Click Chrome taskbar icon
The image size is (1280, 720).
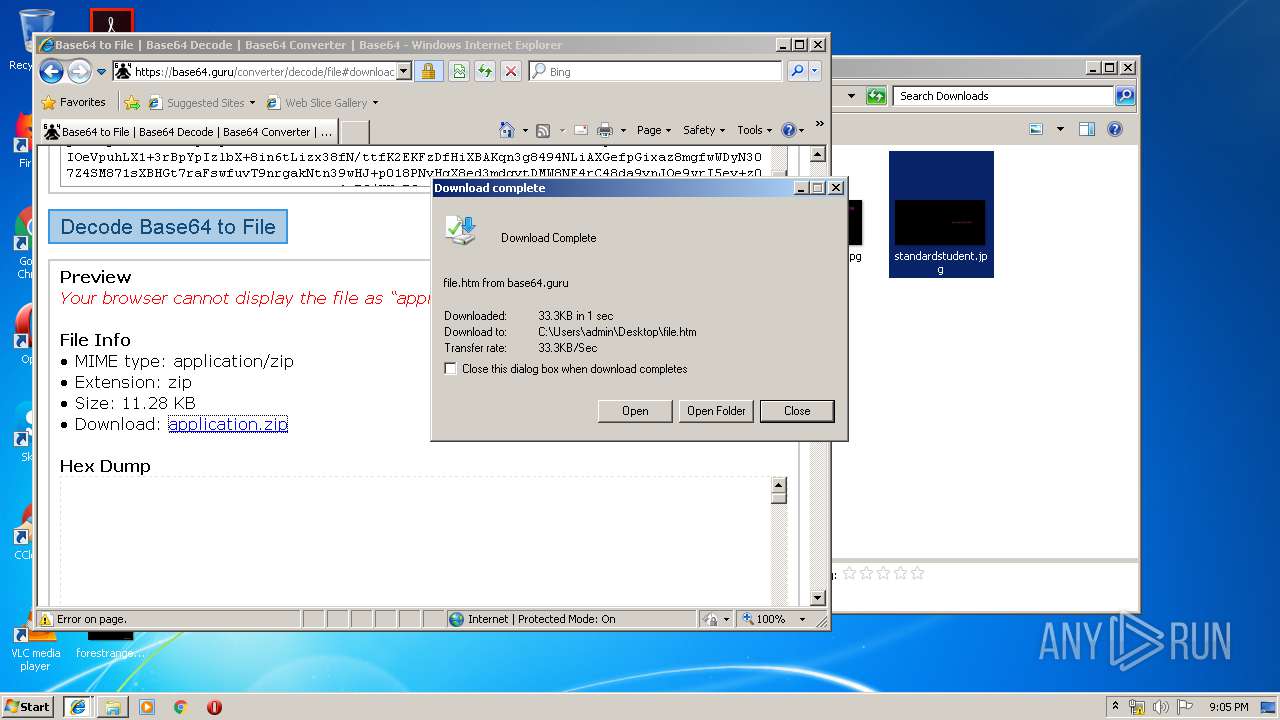pyautogui.click(x=180, y=707)
